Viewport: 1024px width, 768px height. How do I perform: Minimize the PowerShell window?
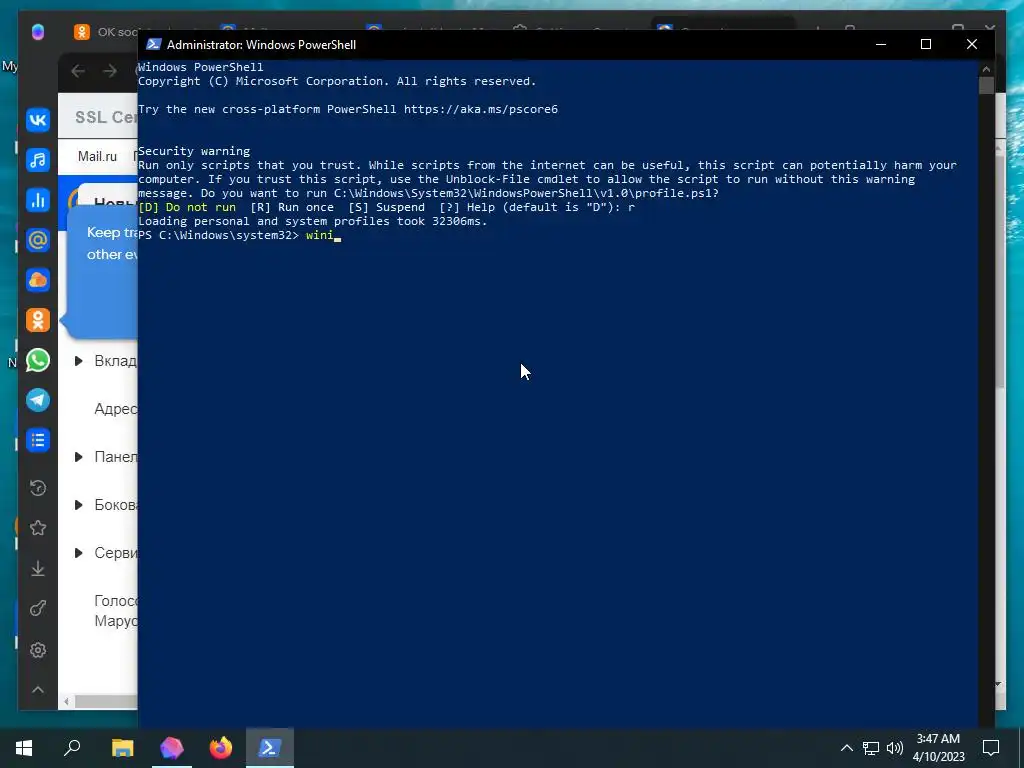881,44
